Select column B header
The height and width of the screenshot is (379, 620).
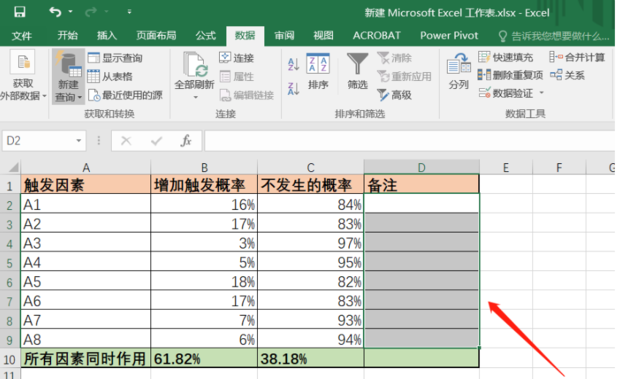[x=204, y=168]
